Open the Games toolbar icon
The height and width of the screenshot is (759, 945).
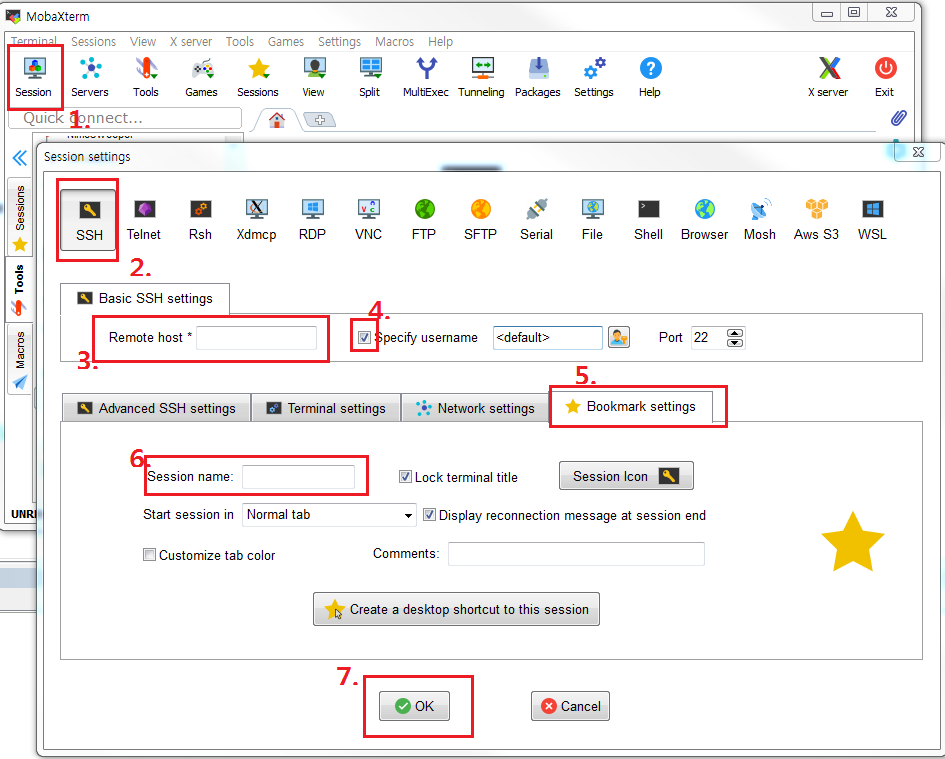pyautogui.click(x=201, y=77)
